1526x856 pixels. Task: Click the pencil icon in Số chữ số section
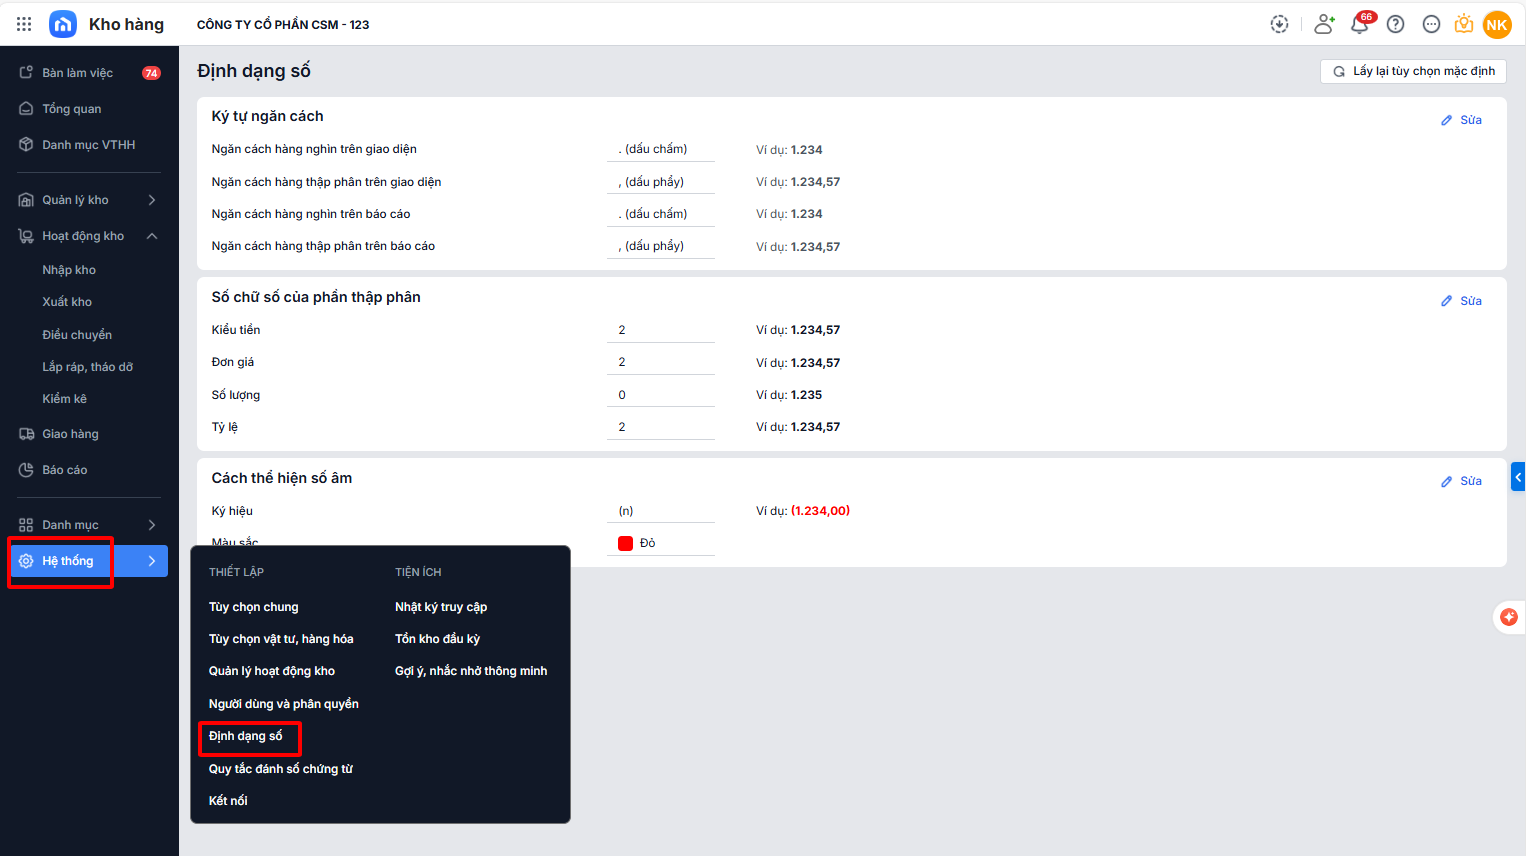[x=1446, y=301]
